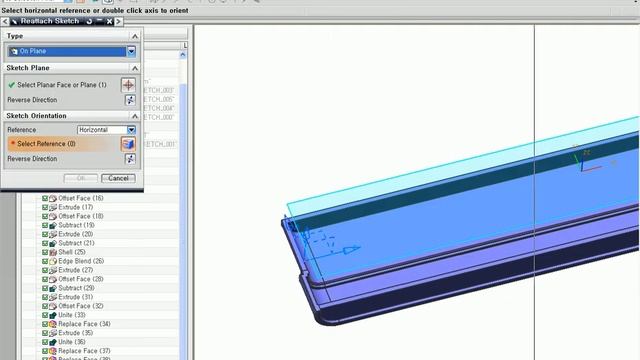Open the Horizontal reference dropdown arrow
The width and height of the screenshot is (640, 360).
131,130
